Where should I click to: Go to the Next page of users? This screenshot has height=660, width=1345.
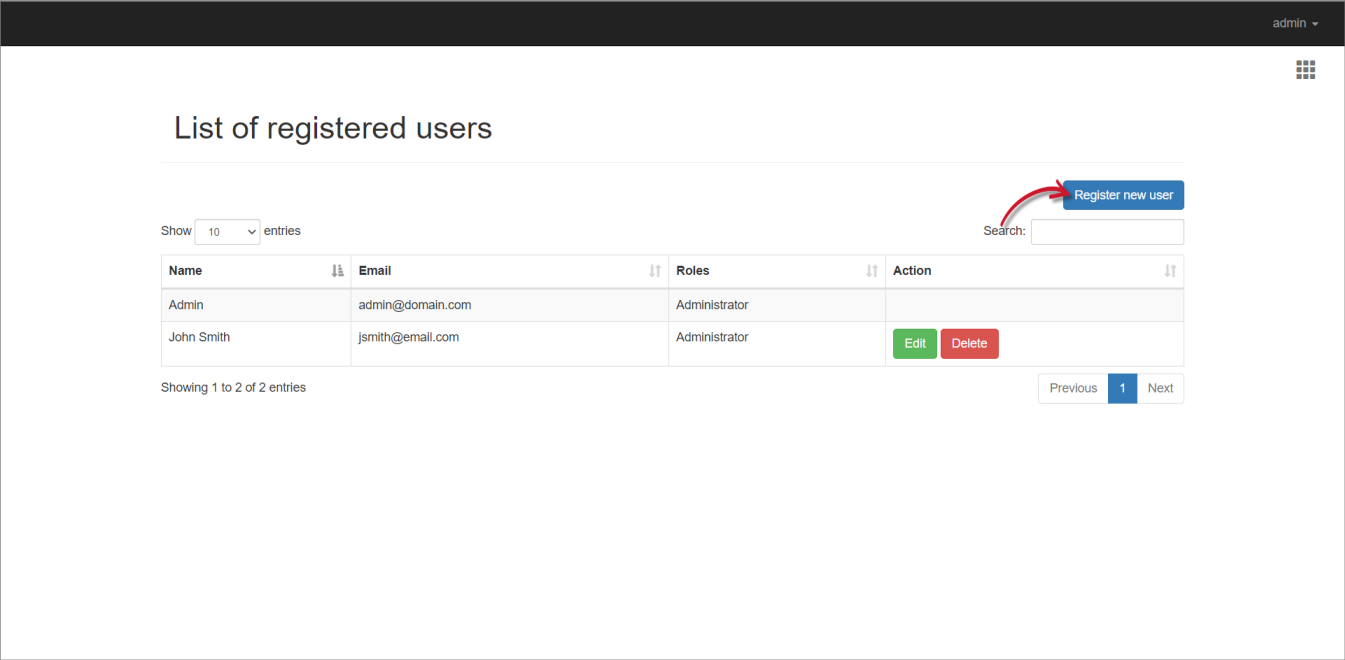pyautogui.click(x=1160, y=388)
